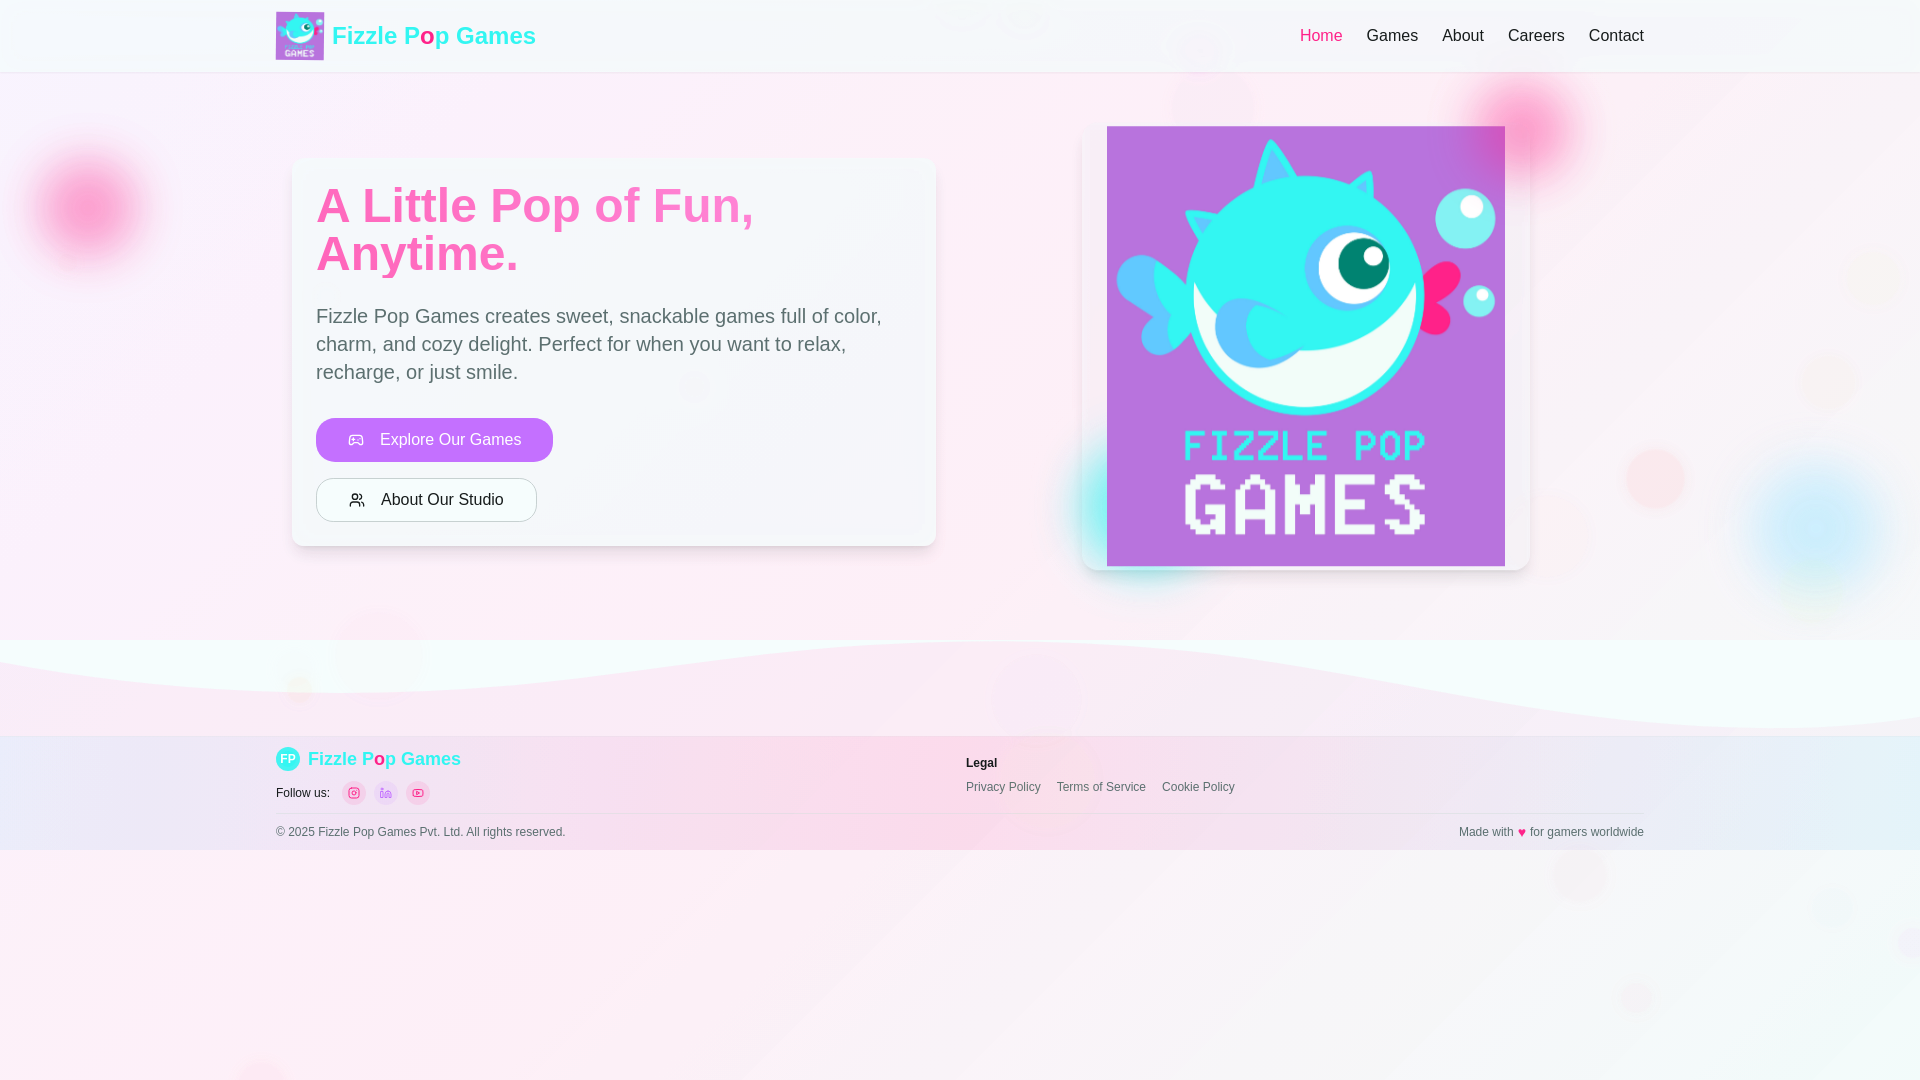
Task: Open the About page from the navbar
Action: point(1462,35)
